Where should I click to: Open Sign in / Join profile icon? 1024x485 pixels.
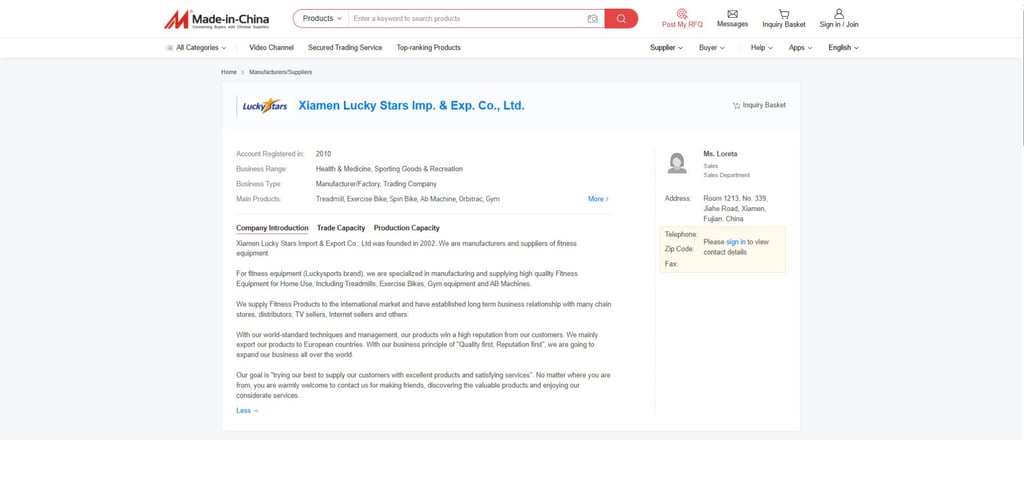click(839, 18)
